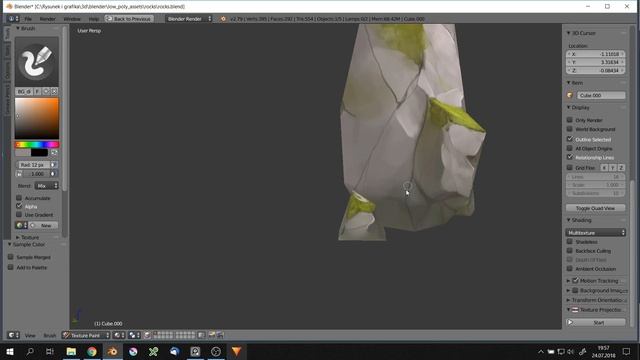Toggle radius pressure sensitivity icon
This screenshot has width=640, height=360.
click(53, 164)
